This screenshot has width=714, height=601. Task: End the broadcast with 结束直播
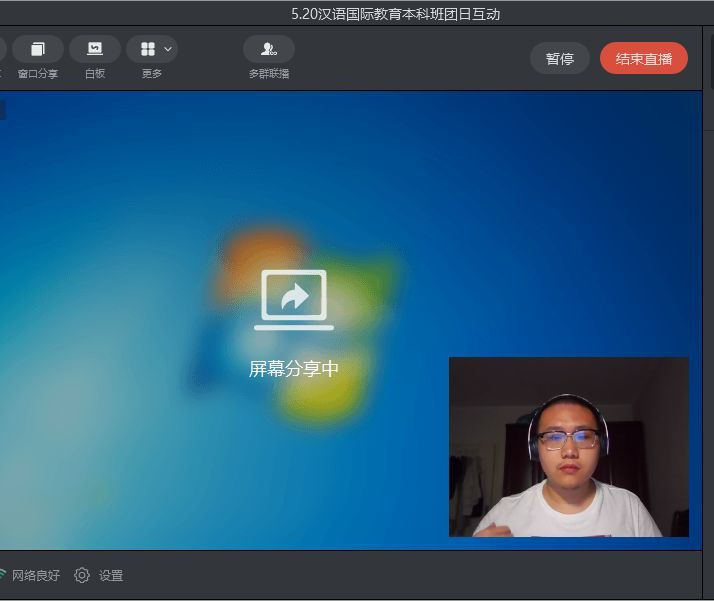coord(643,58)
